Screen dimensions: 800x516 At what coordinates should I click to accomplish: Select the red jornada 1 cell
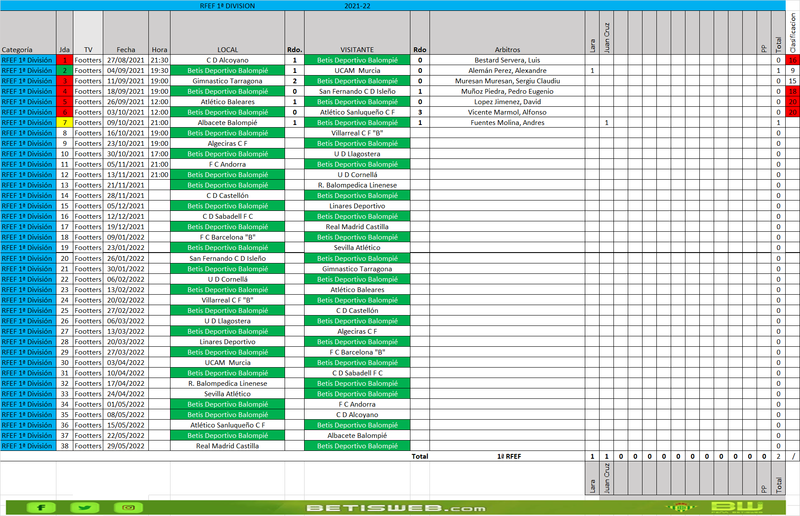tap(64, 60)
